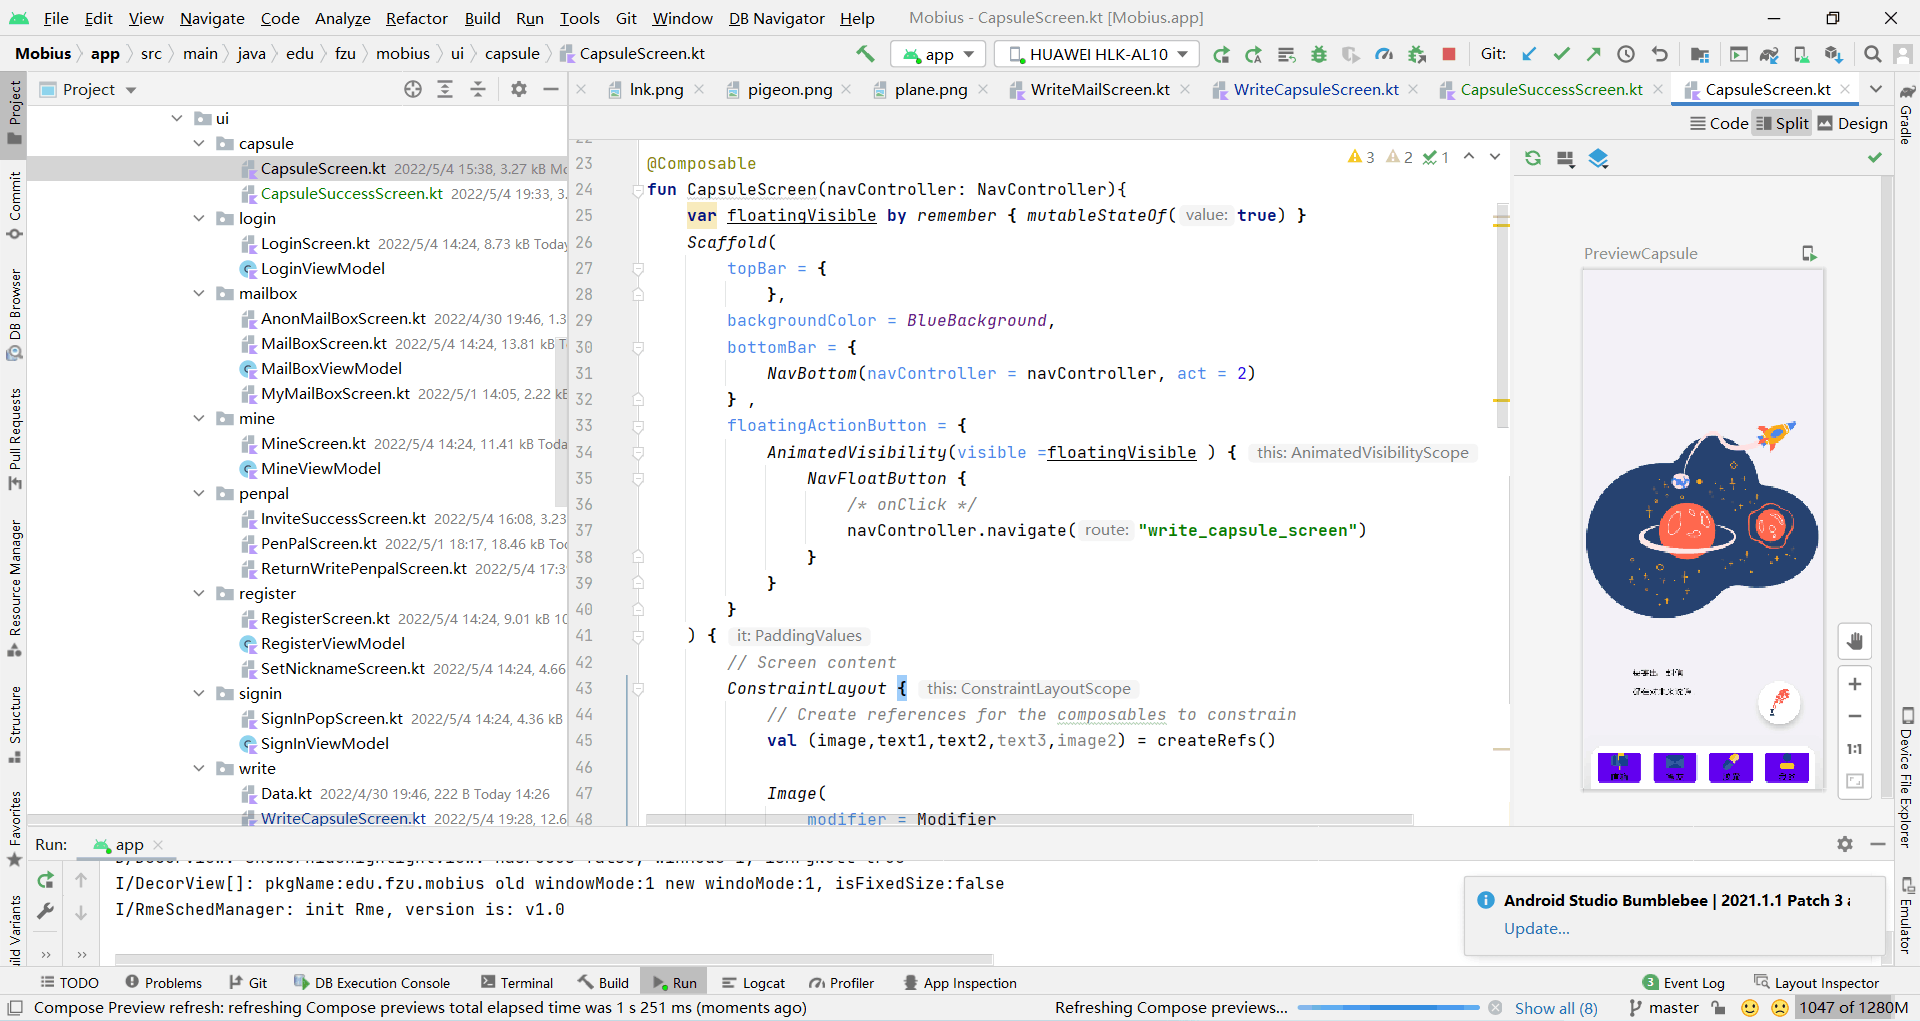This screenshot has height=1021, width=1920.
Task: Open the Terminal tool window
Action: pos(516,983)
